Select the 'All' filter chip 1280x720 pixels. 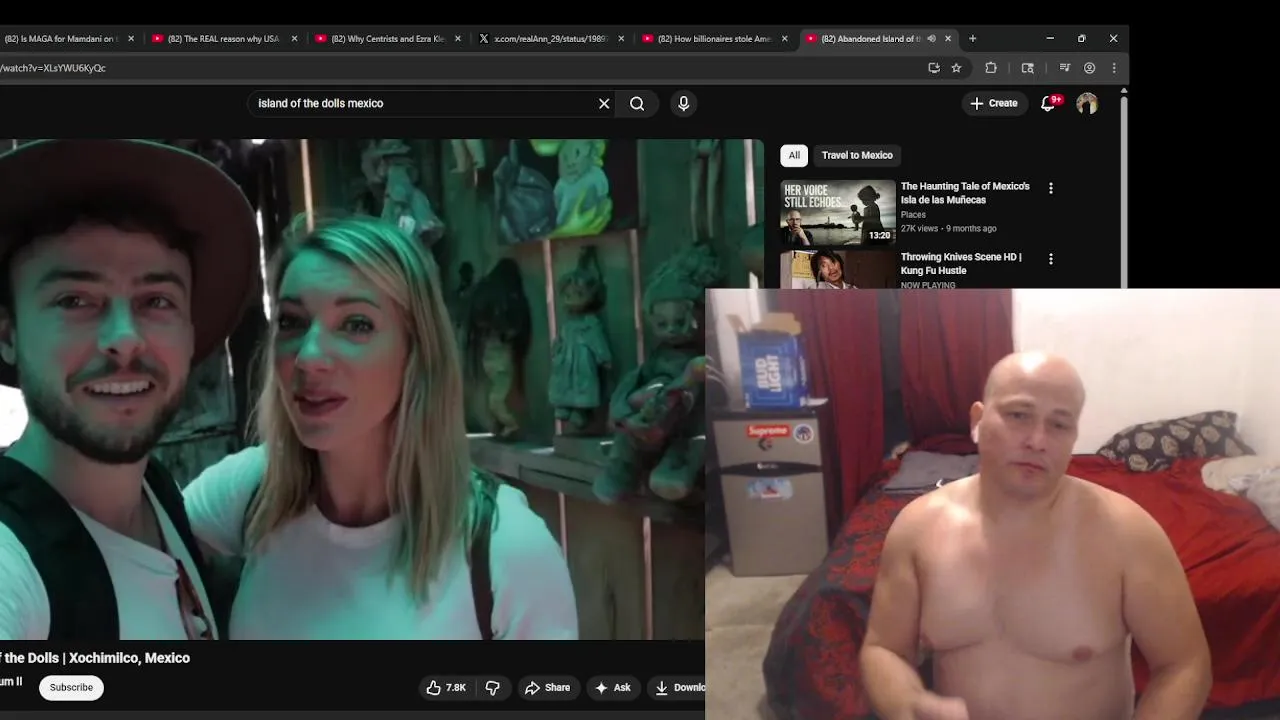point(794,155)
